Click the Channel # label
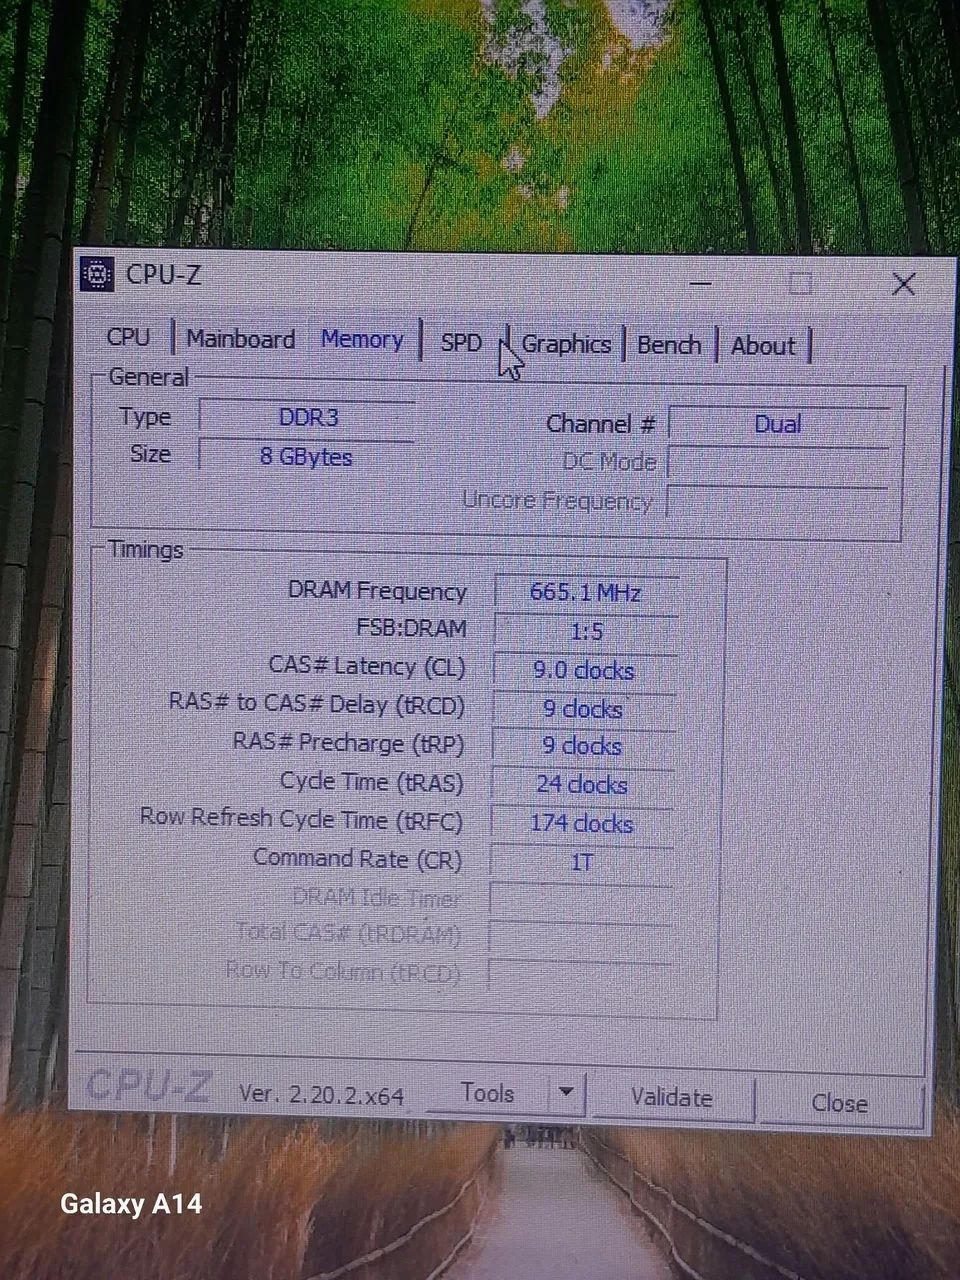The height and width of the screenshot is (1280, 960). [600, 424]
